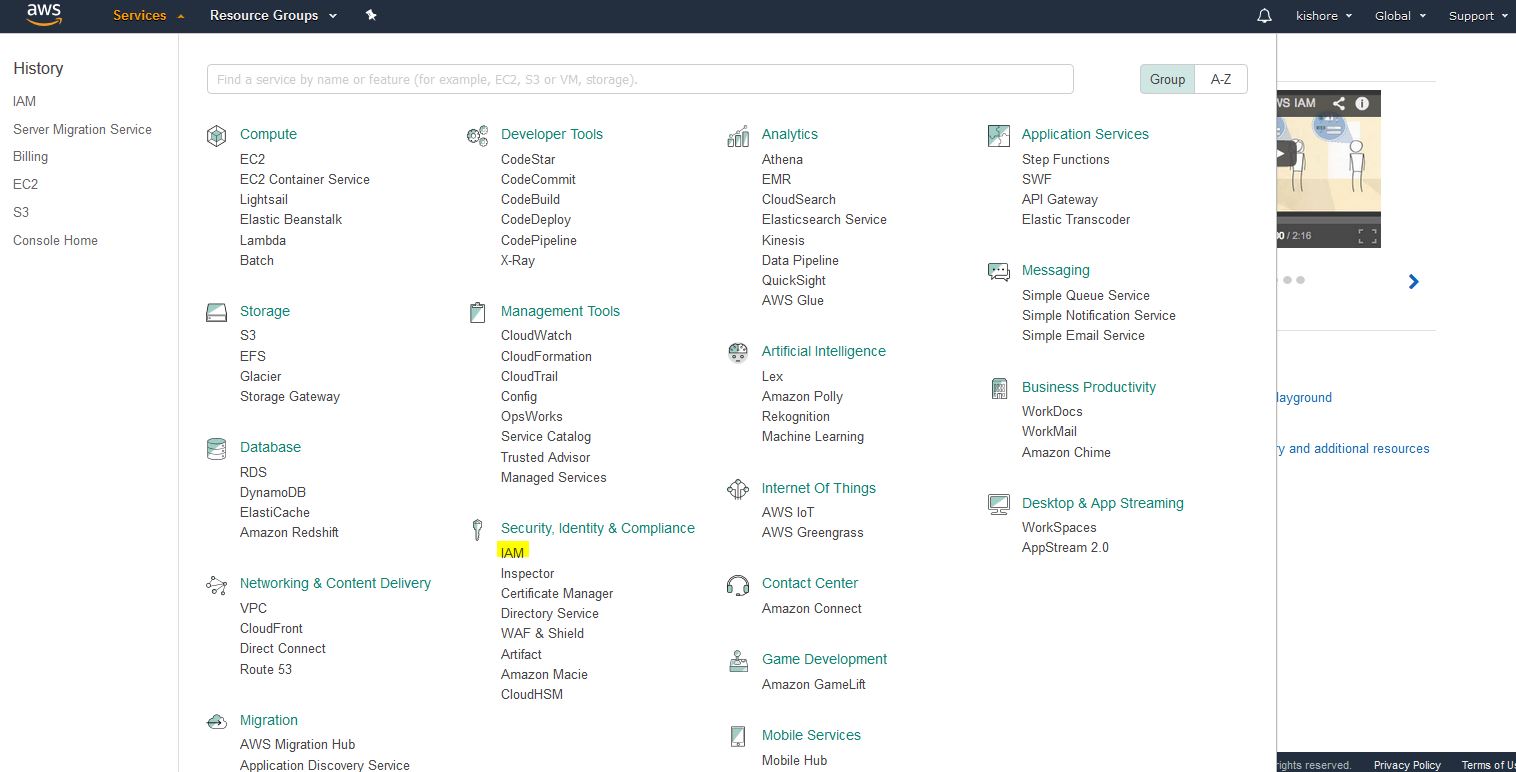
Task: Click the Contact Center headset icon
Action: pos(738,585)
